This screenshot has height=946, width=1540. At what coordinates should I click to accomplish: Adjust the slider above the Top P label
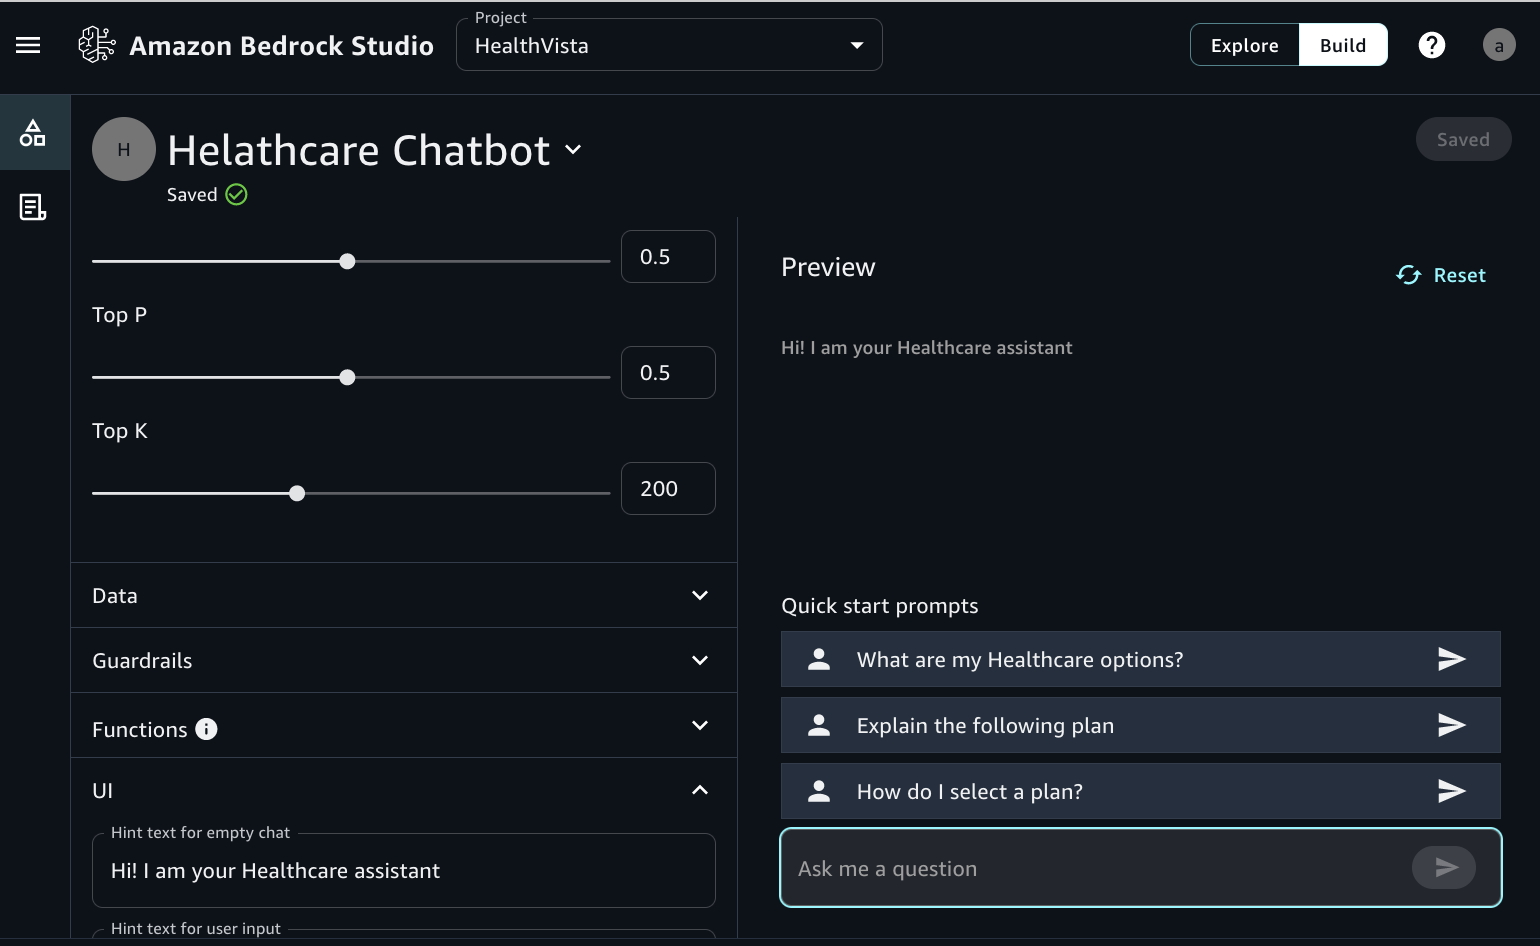point(347,261)
